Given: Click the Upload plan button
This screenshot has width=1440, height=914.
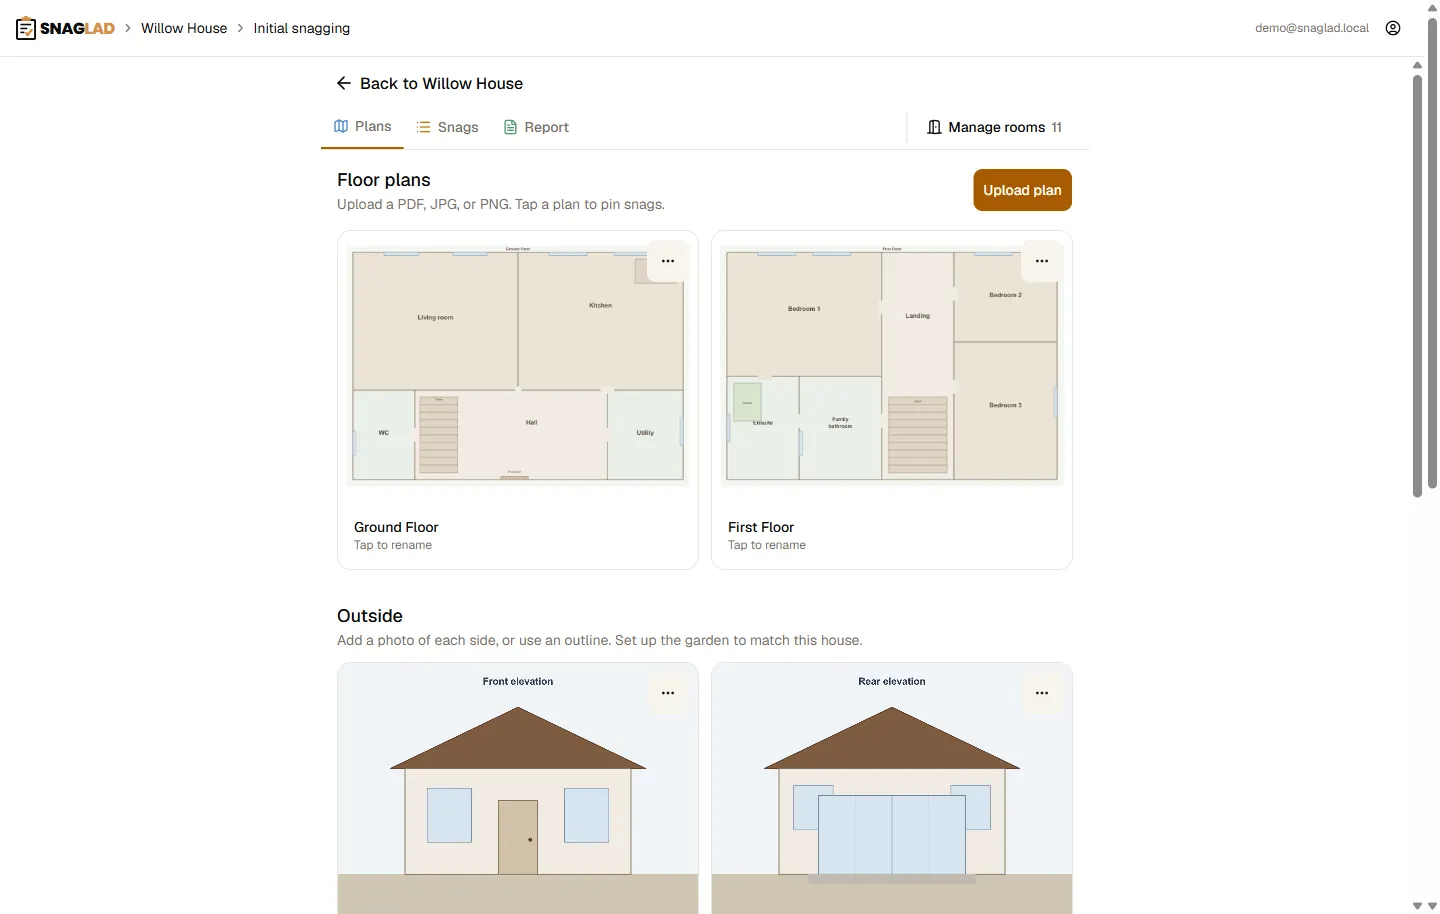Looking at the screenshot, I should point(1022,190).
